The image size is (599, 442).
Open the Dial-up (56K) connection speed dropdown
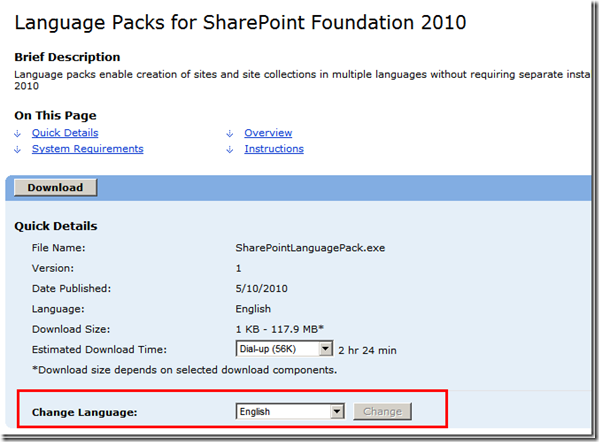(x=284, y=349)
